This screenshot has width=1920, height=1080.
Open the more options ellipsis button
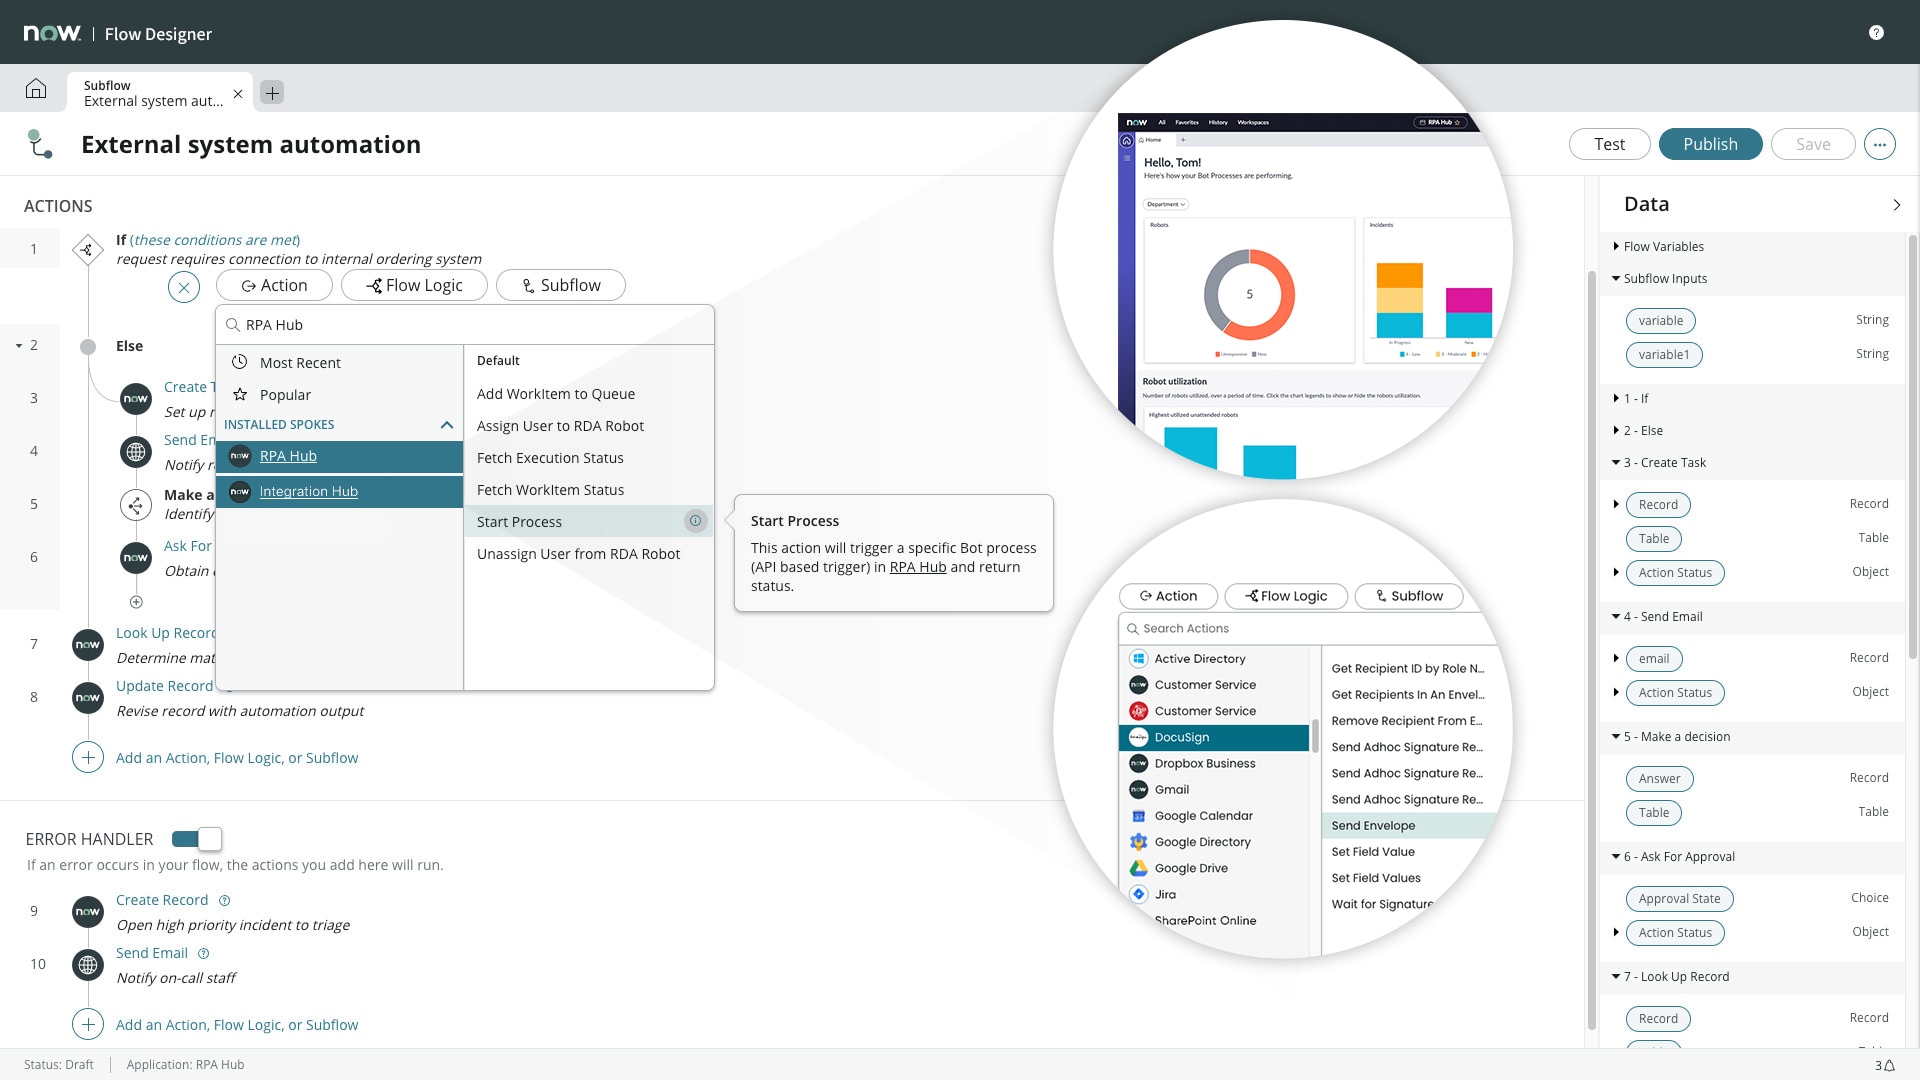click(x=1880, y=144)
